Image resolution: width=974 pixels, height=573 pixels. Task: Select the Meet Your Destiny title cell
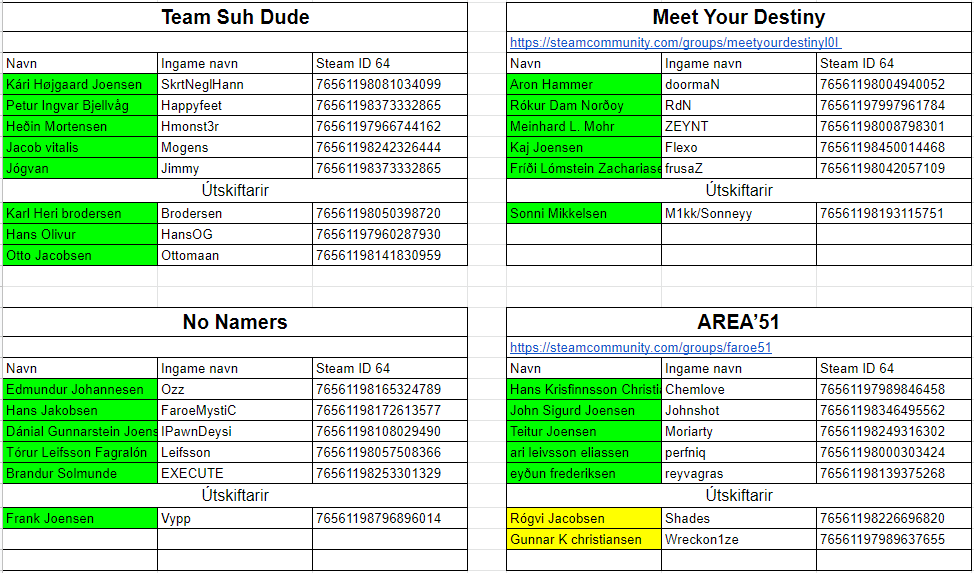pyautogui.click(x=739, y=17)
